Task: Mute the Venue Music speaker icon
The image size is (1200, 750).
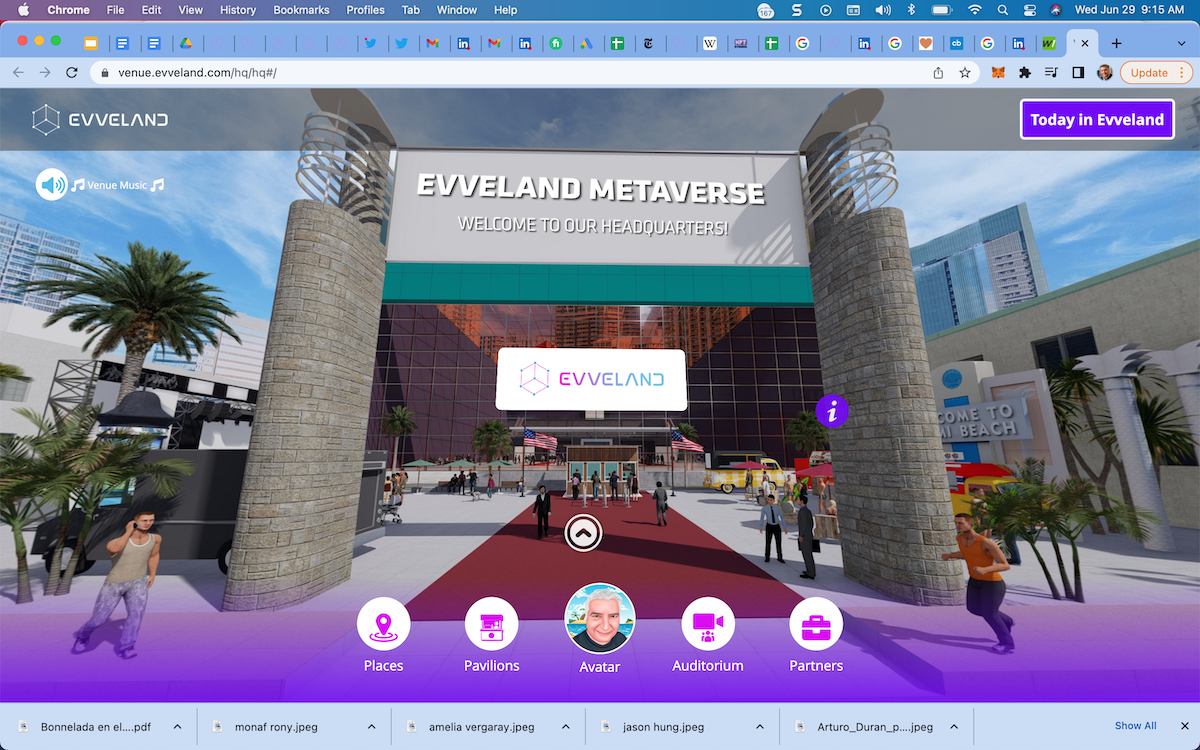Action: coord(52,184)
